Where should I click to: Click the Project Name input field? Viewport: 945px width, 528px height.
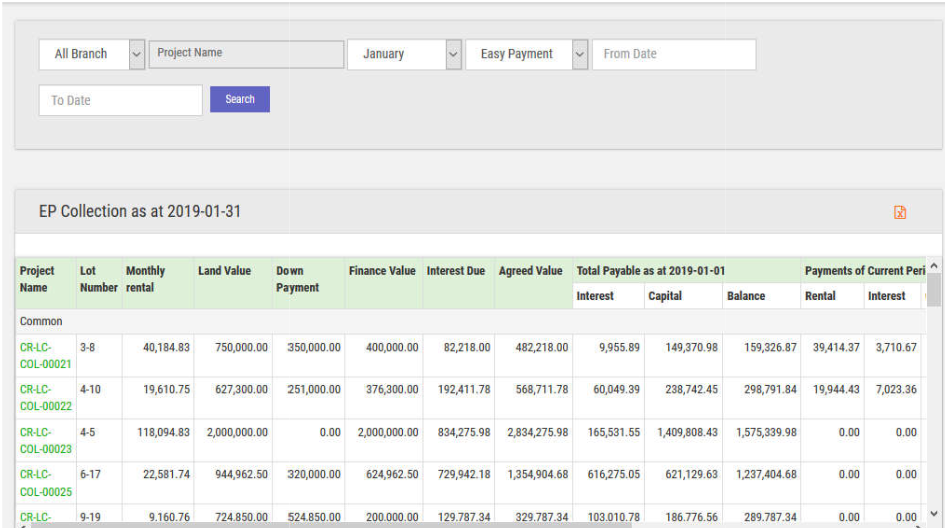(246, 54)
